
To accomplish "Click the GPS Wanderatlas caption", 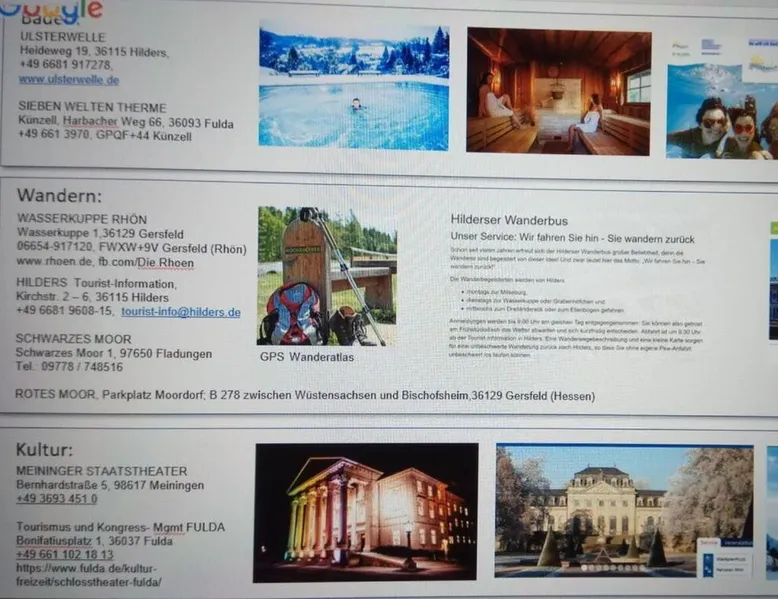I will 307,356.
